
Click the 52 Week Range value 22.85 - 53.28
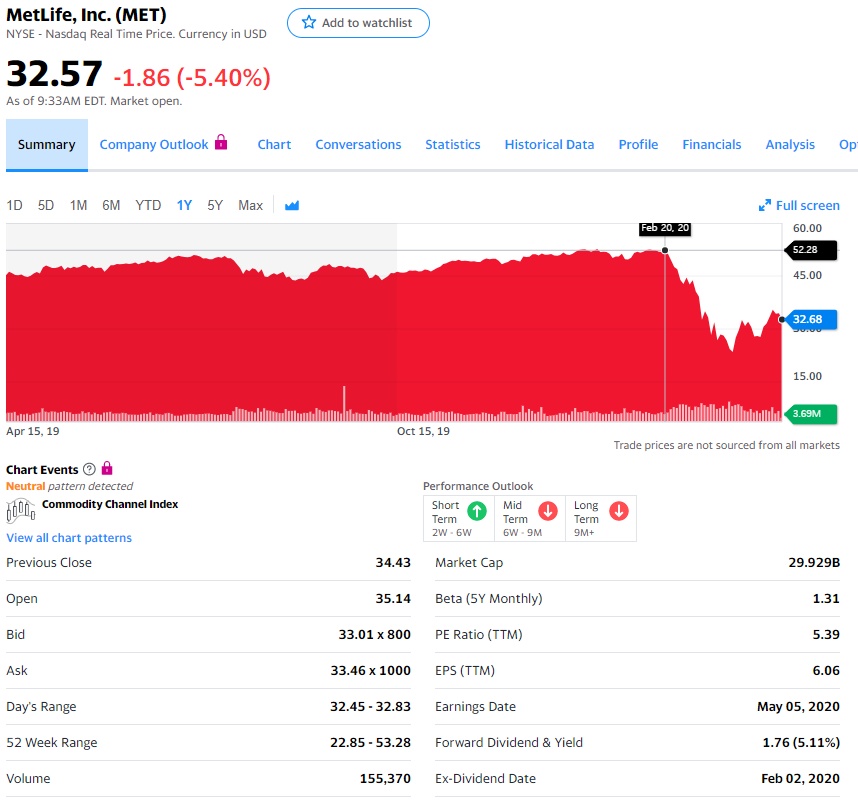370,743
